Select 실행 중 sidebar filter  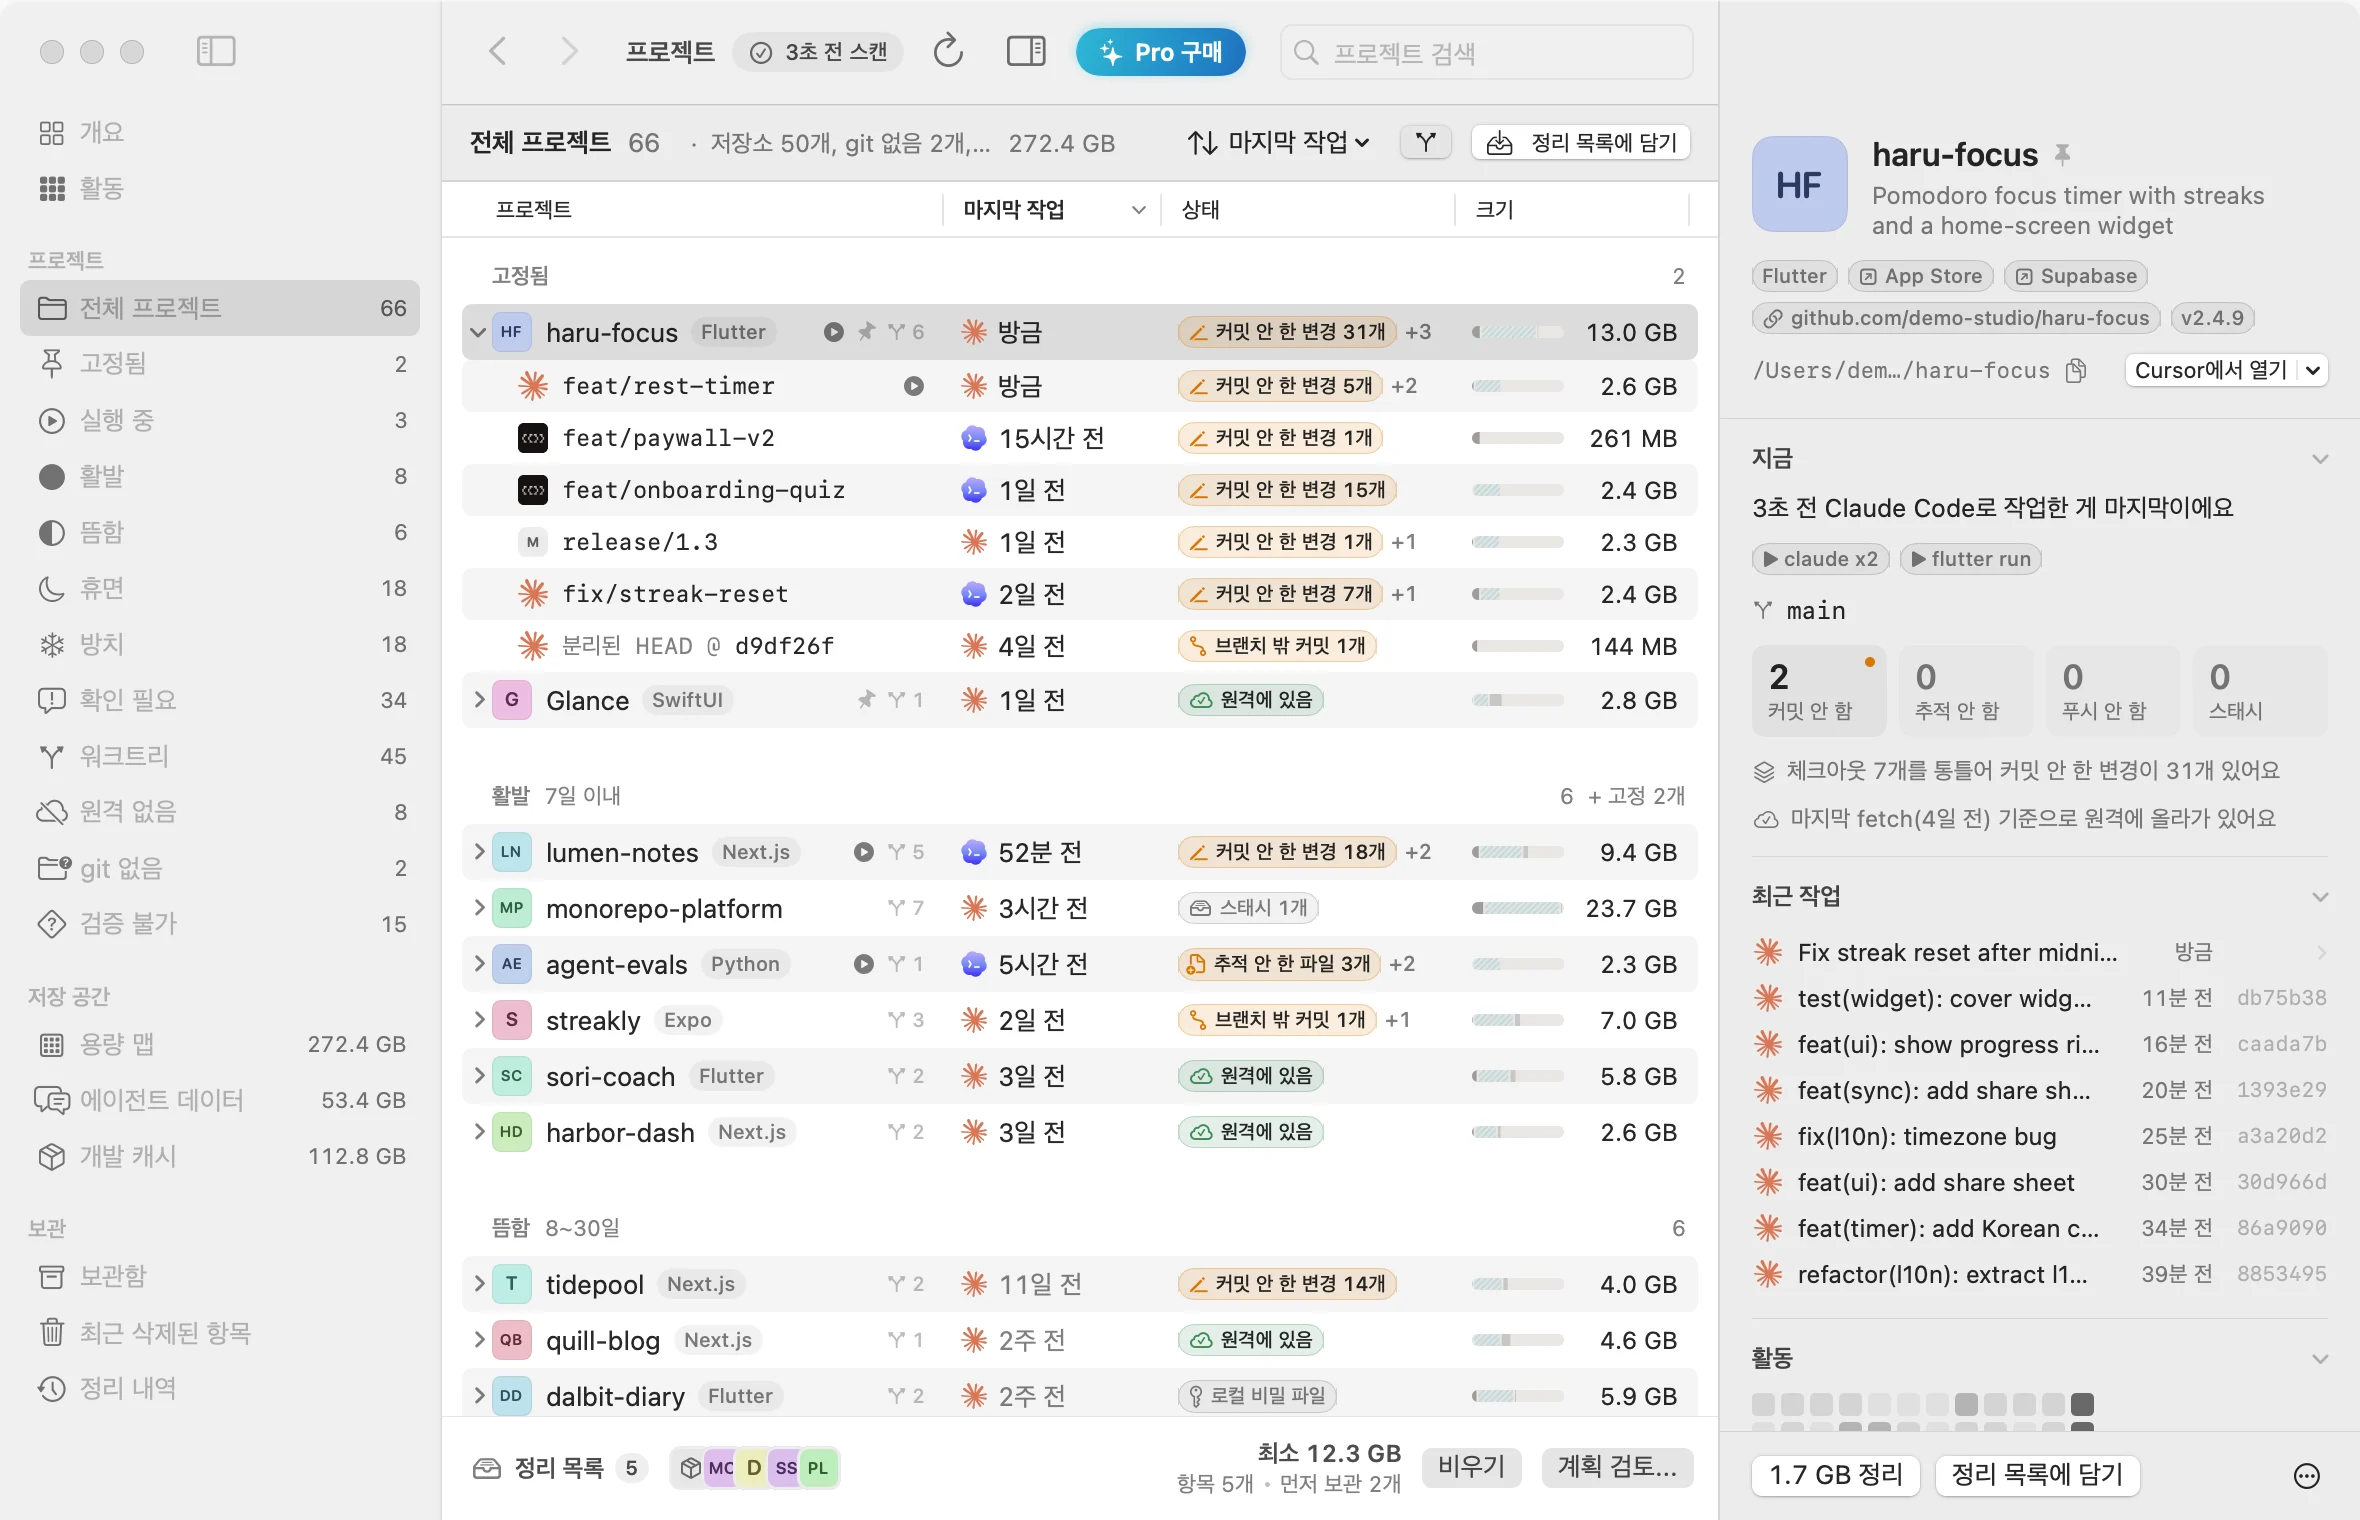[220, 420]
